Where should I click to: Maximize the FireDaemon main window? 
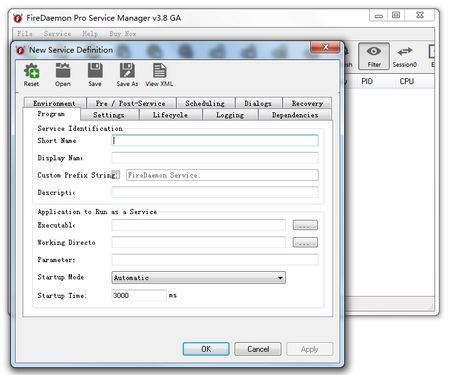(x=396, y=15)
